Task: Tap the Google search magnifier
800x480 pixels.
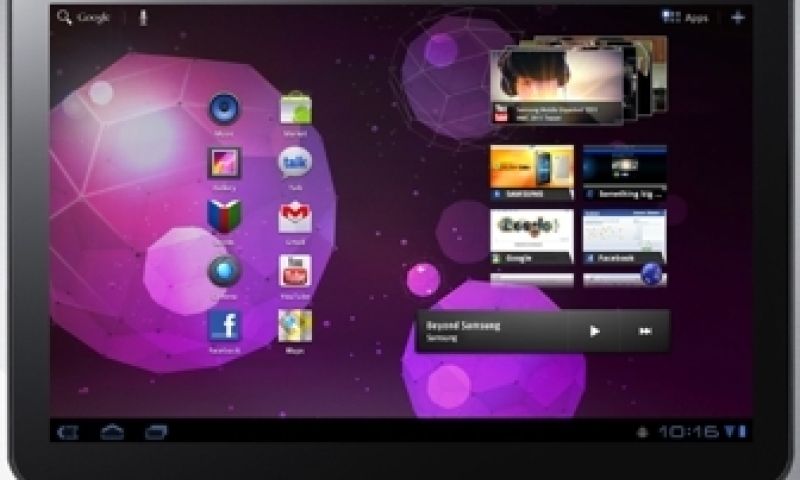Action: click(x=64, y=17)
